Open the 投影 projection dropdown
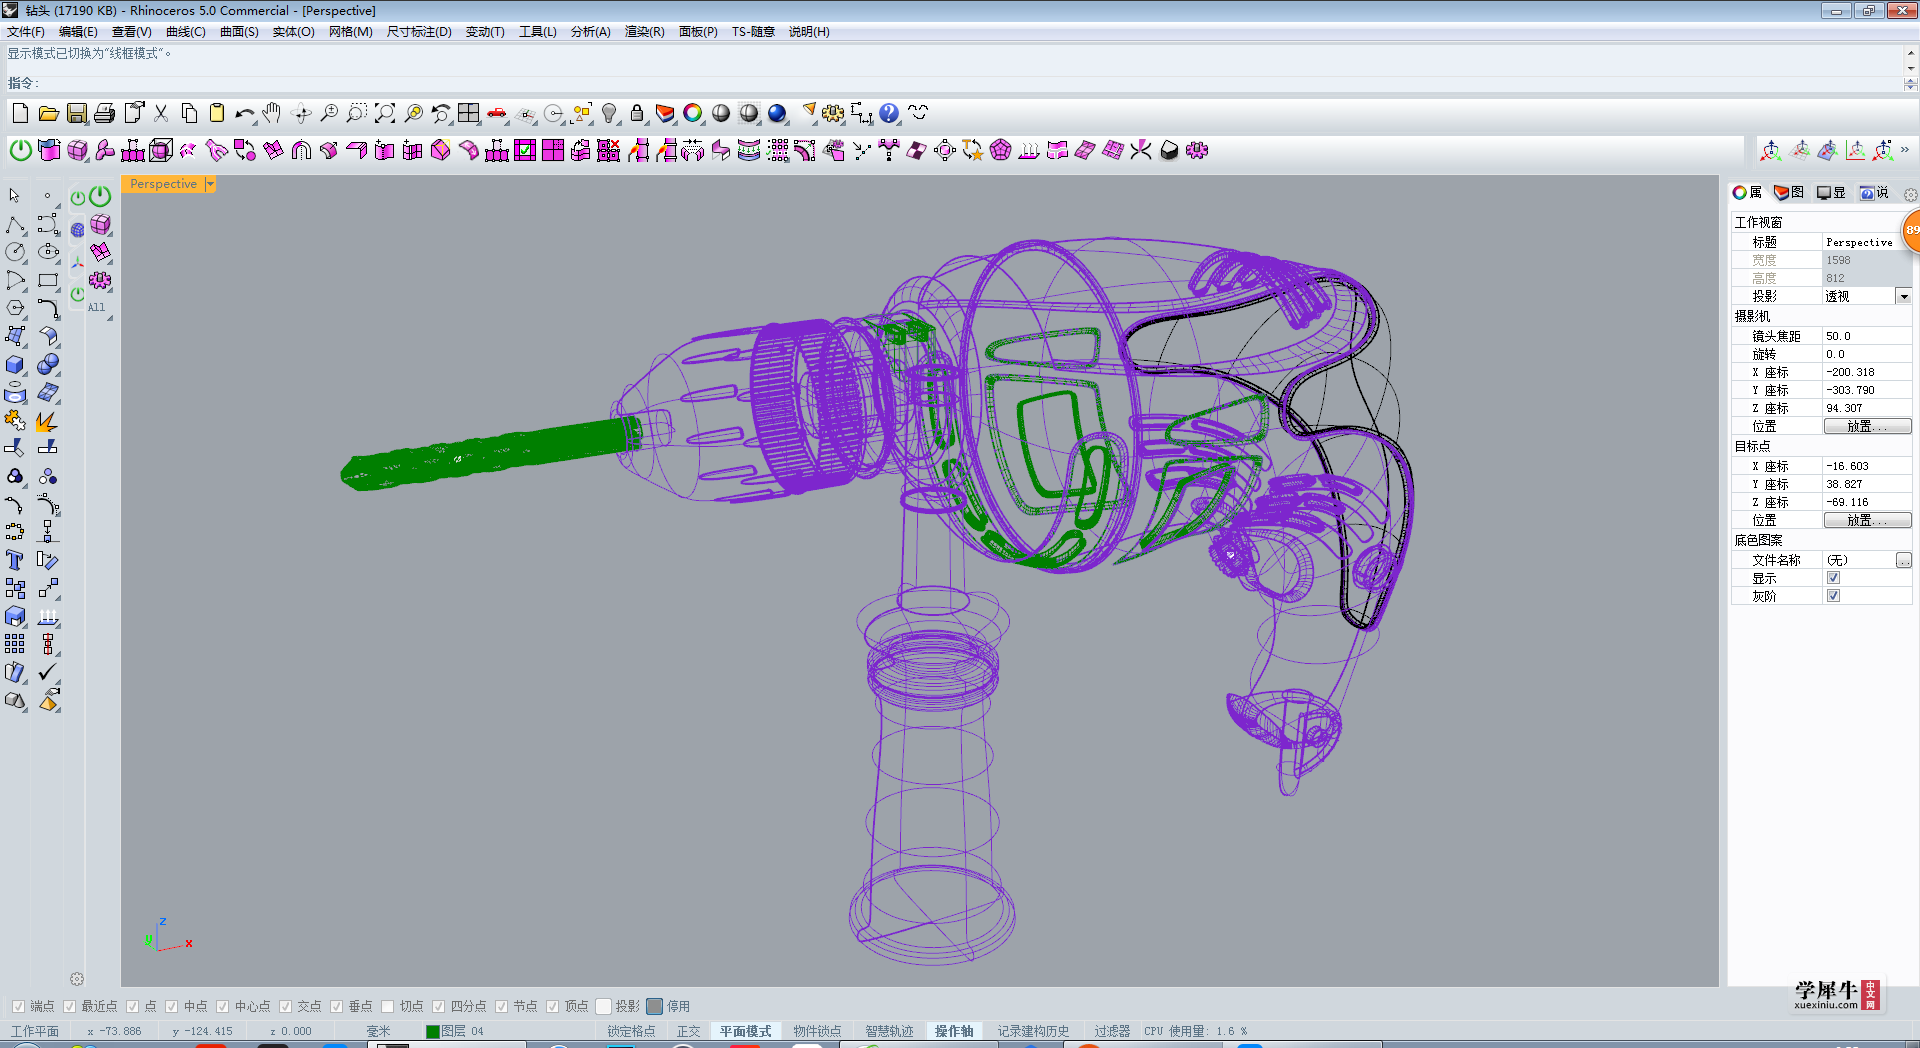 [x=1904, y=296]
